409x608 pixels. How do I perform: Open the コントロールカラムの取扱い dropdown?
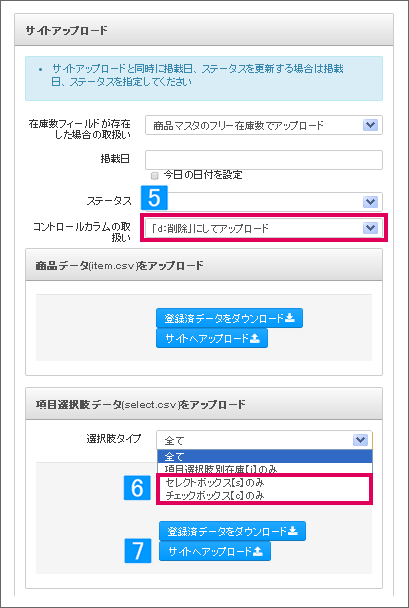click(264, 228)
